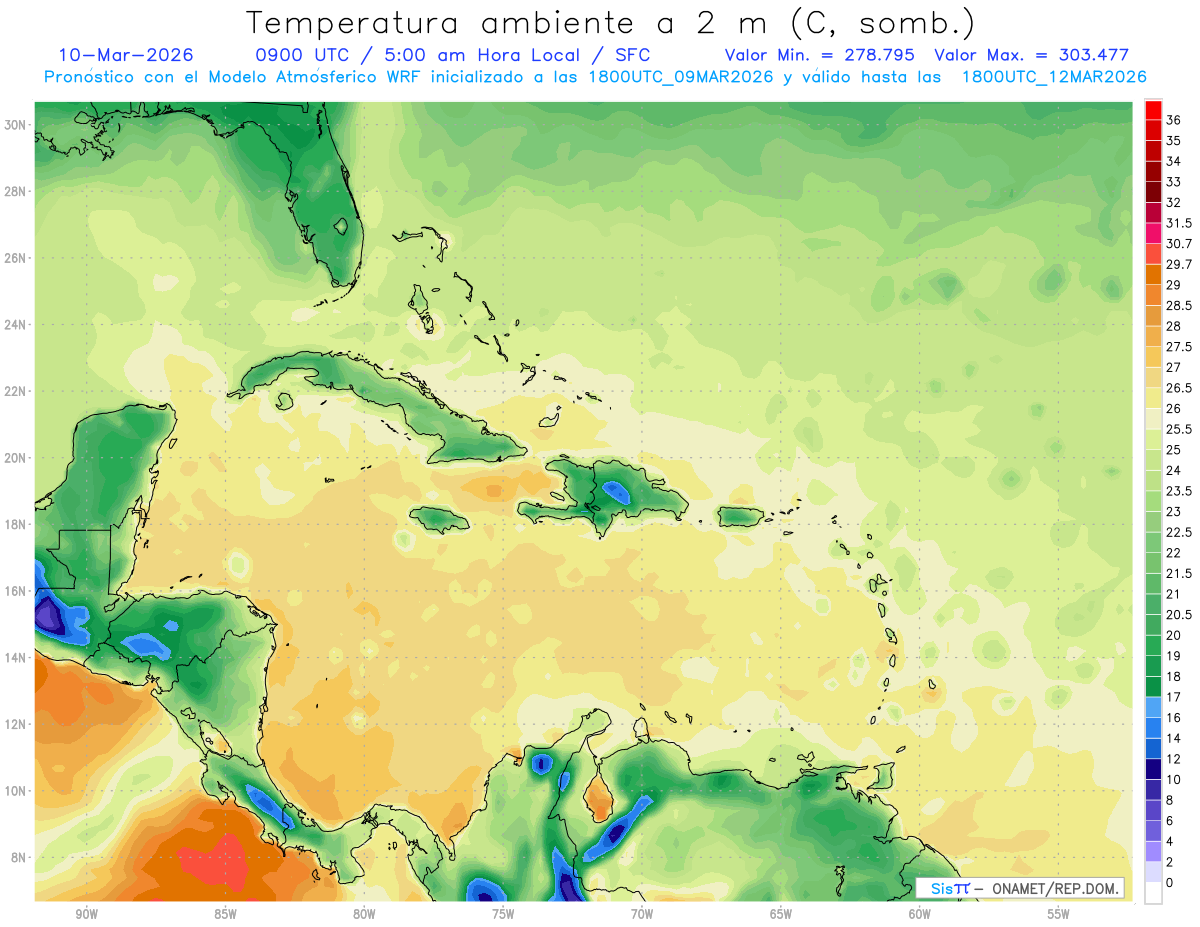Click the '18N' latitude label

click(16, 525)
